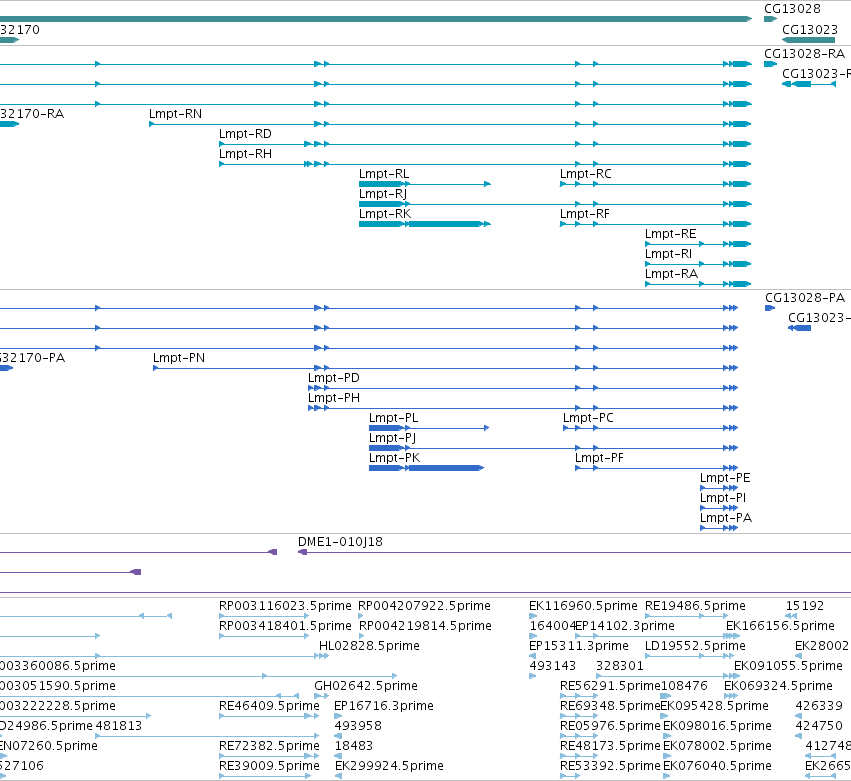Viewport: 851px width, 781px height.
Task: Select the Lmpt-RJ transcript
Action: click(x=555, y=204)
